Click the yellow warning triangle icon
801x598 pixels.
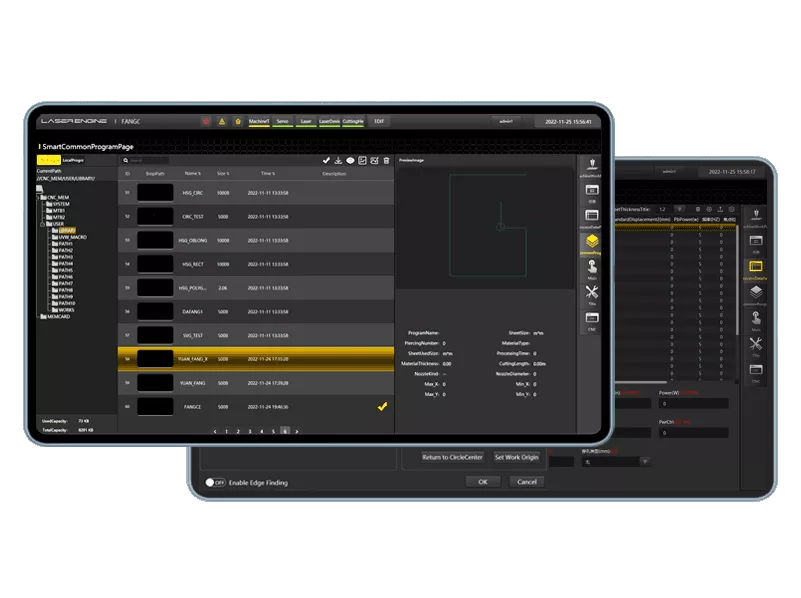click(222, 121)
